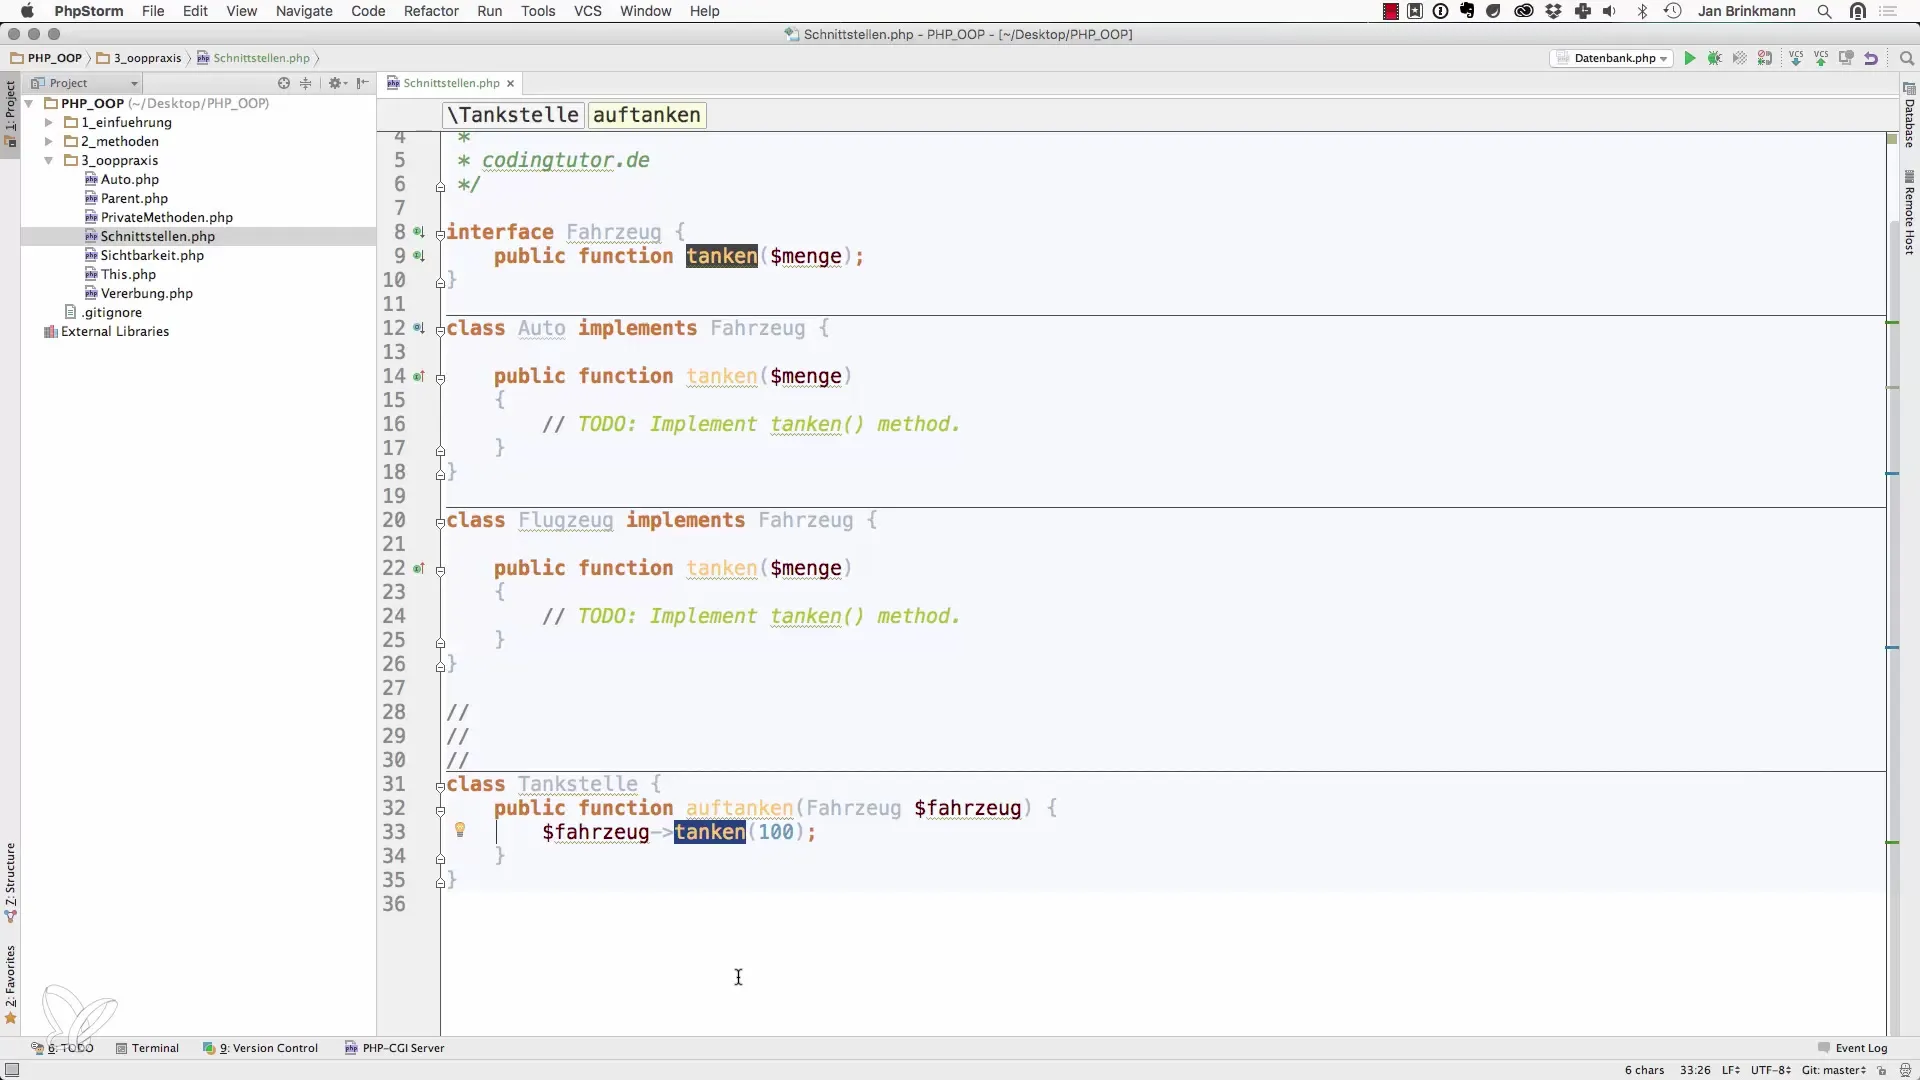Open Spotlight search in the macOS menu bar
Screen dimensions: 1920x1080
[x=1825, y=11]
